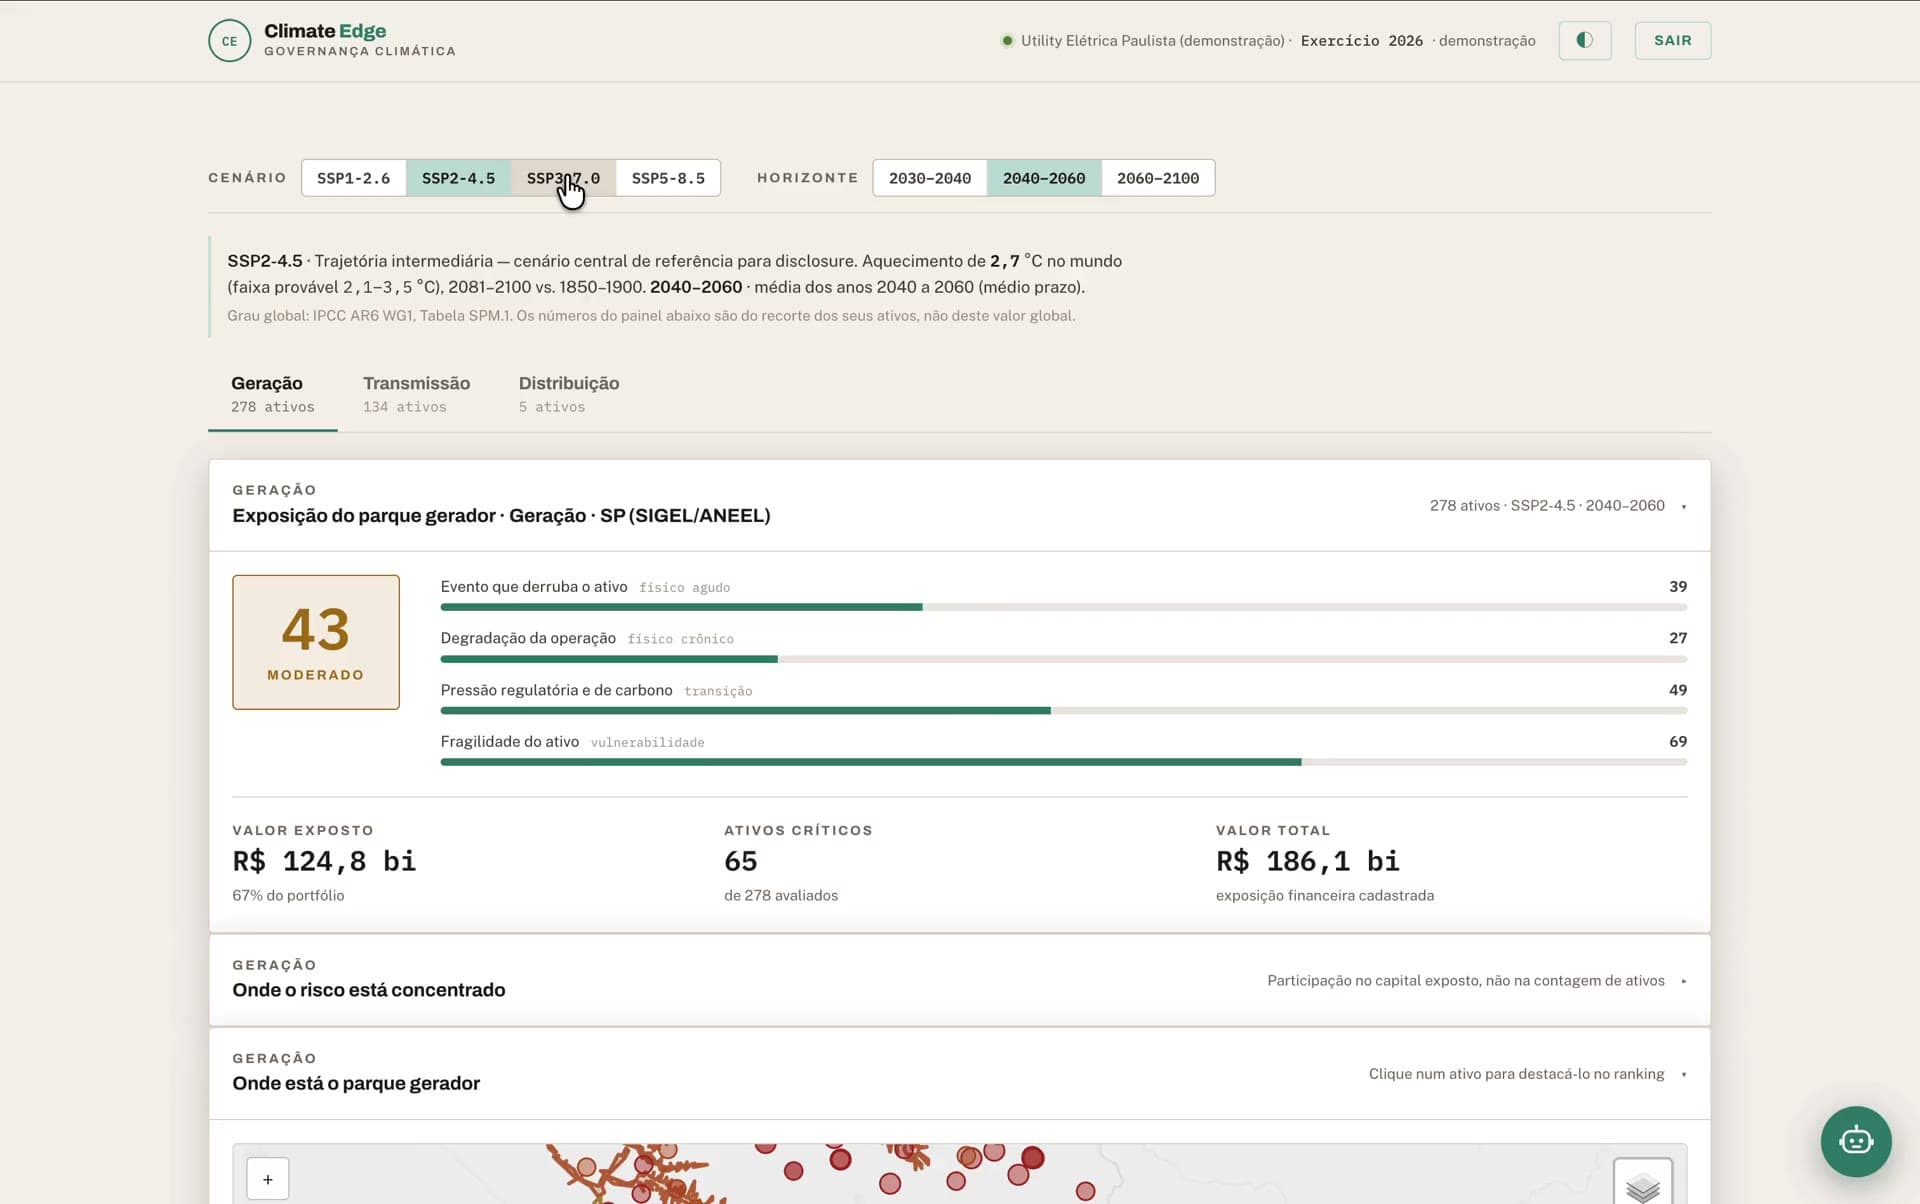Switch to the Distribuição tab
Screen dimensions: 1920x1204
tap(569, 394)
